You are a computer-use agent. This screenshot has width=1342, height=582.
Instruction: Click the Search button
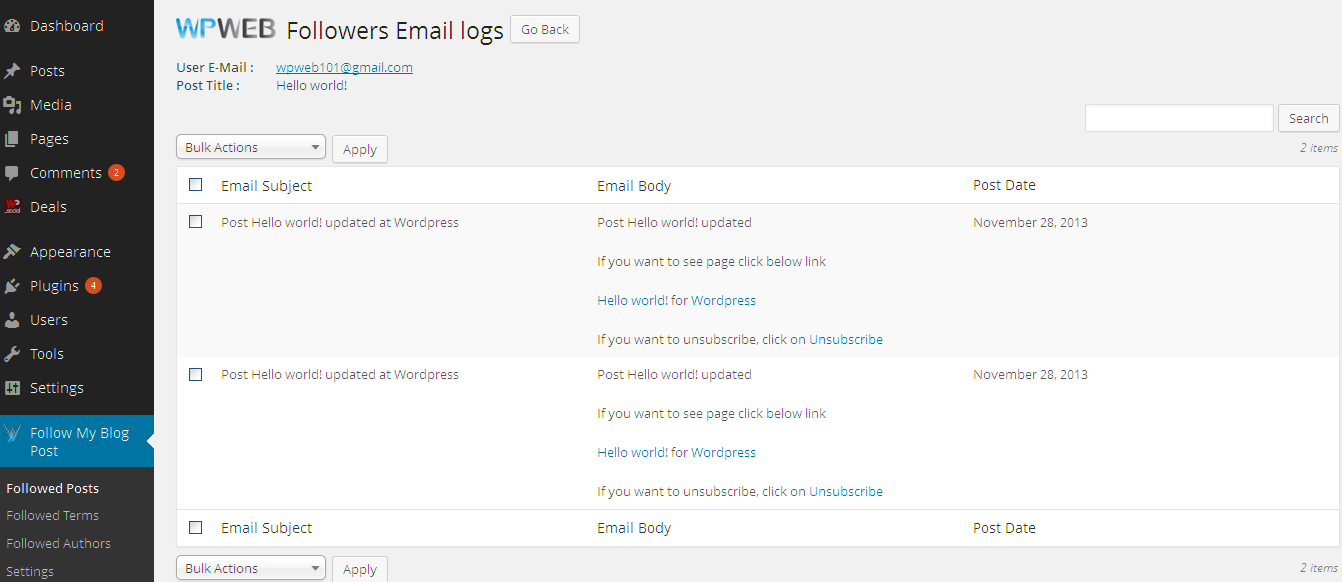click(1308, 118)
